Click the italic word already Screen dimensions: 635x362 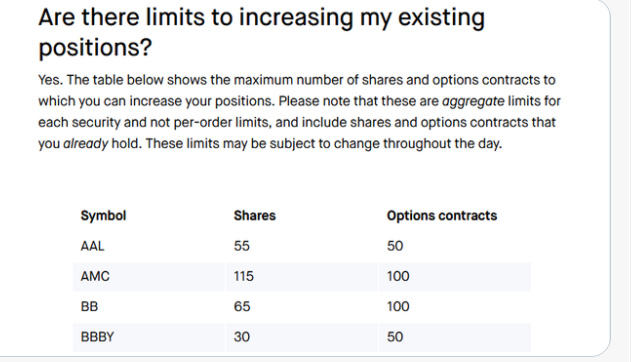(x=85, y=144)
